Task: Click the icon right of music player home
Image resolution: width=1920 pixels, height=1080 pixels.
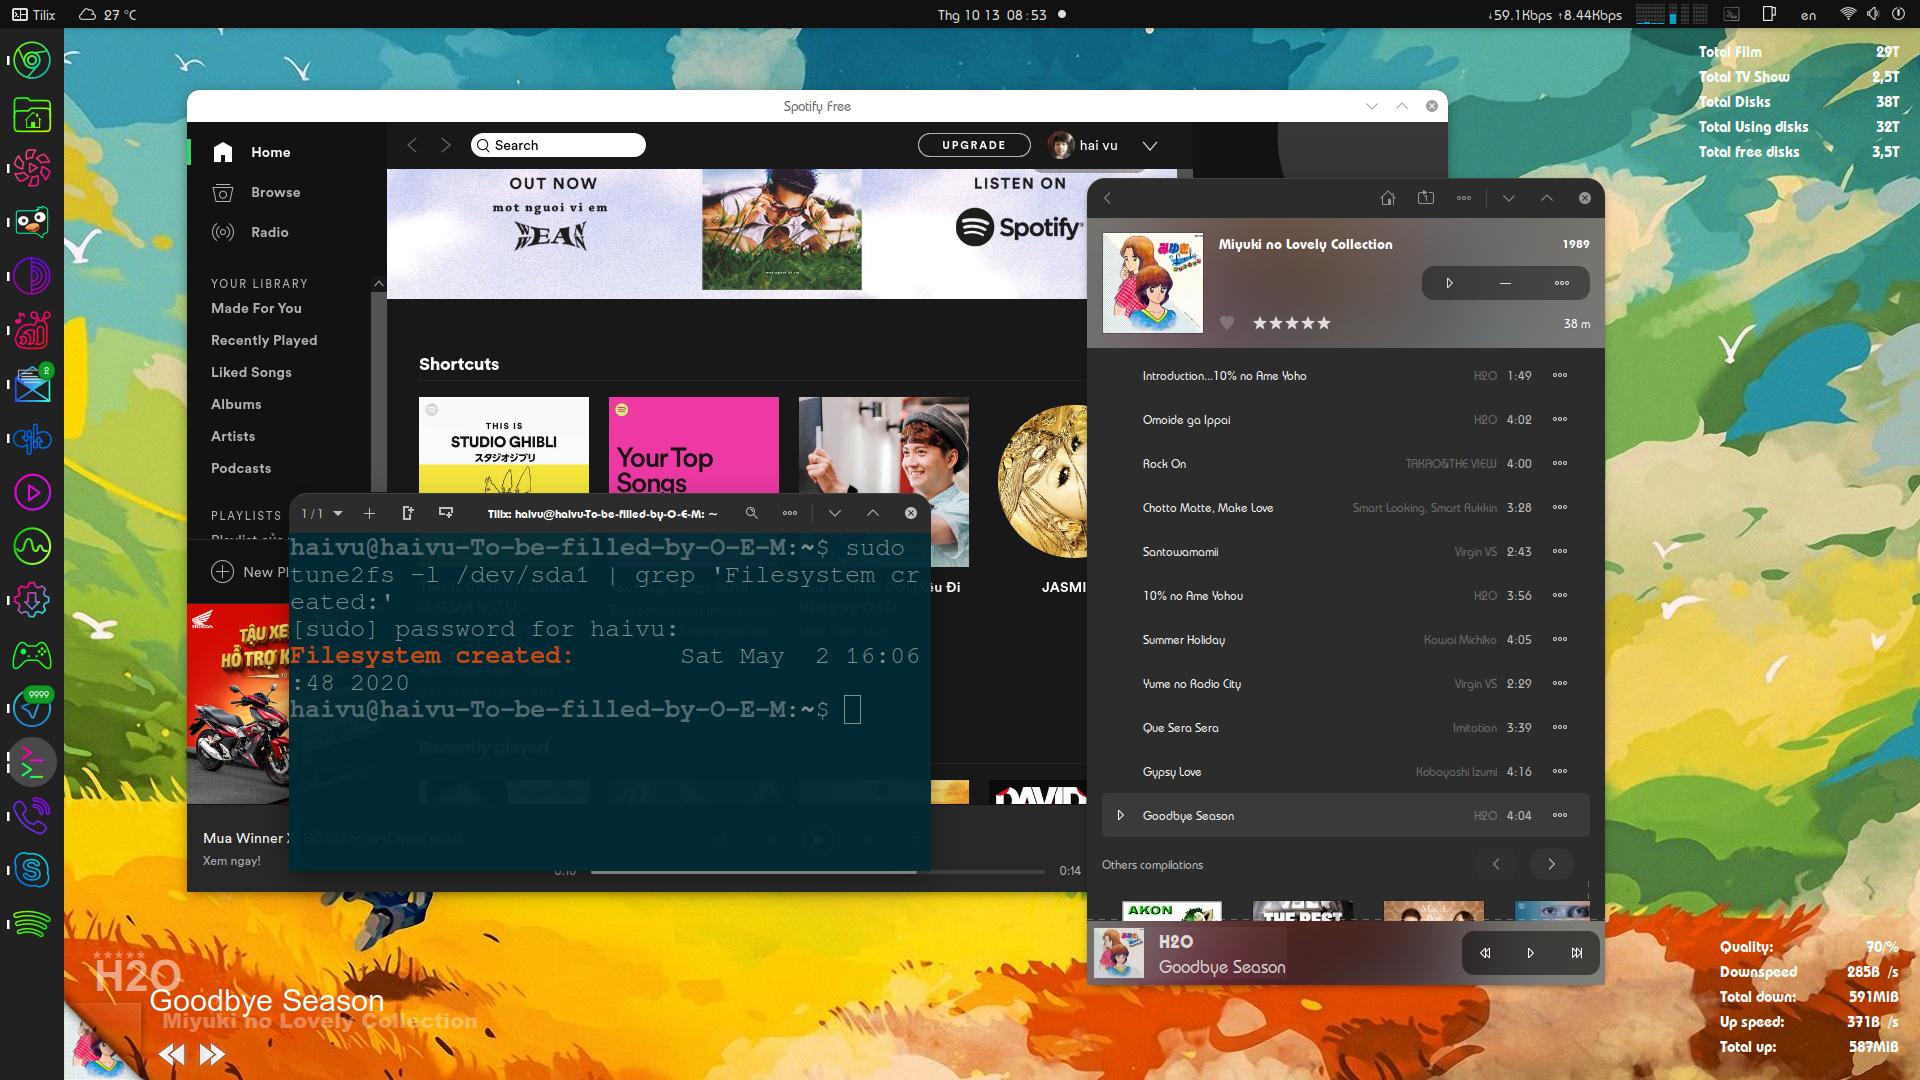Action: (1426, 198)
